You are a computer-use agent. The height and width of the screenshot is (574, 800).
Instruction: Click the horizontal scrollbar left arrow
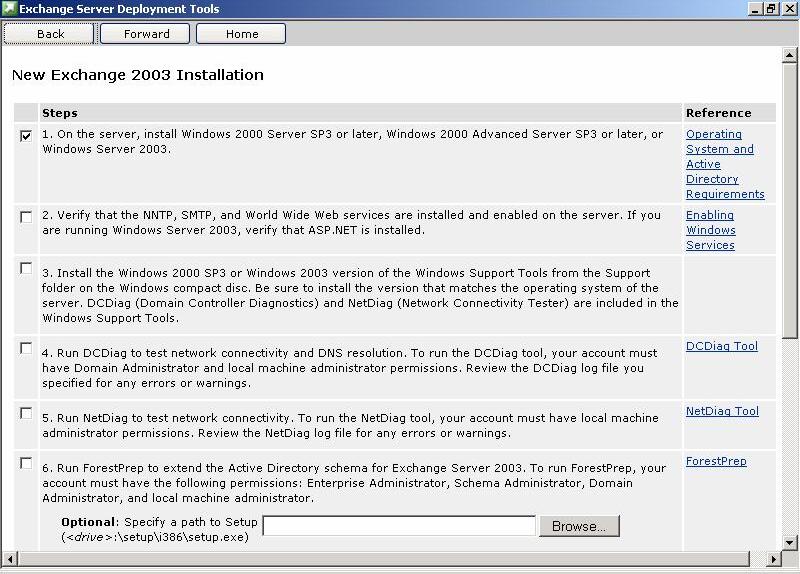click(9, 559)
